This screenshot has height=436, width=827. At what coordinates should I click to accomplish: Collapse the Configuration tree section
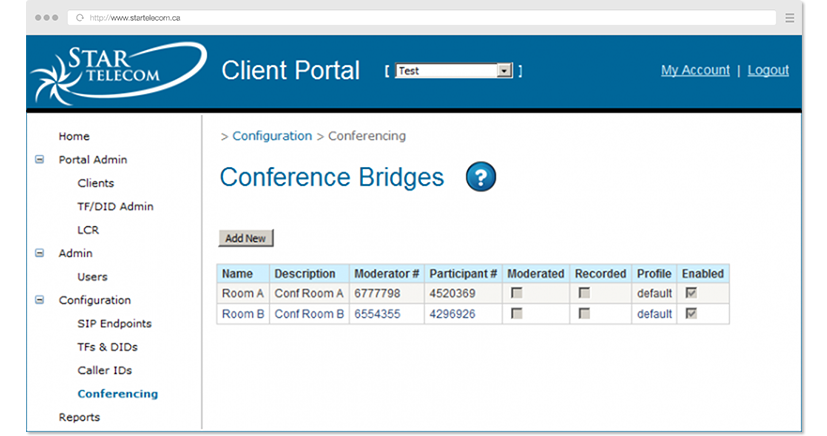[40, 300]
